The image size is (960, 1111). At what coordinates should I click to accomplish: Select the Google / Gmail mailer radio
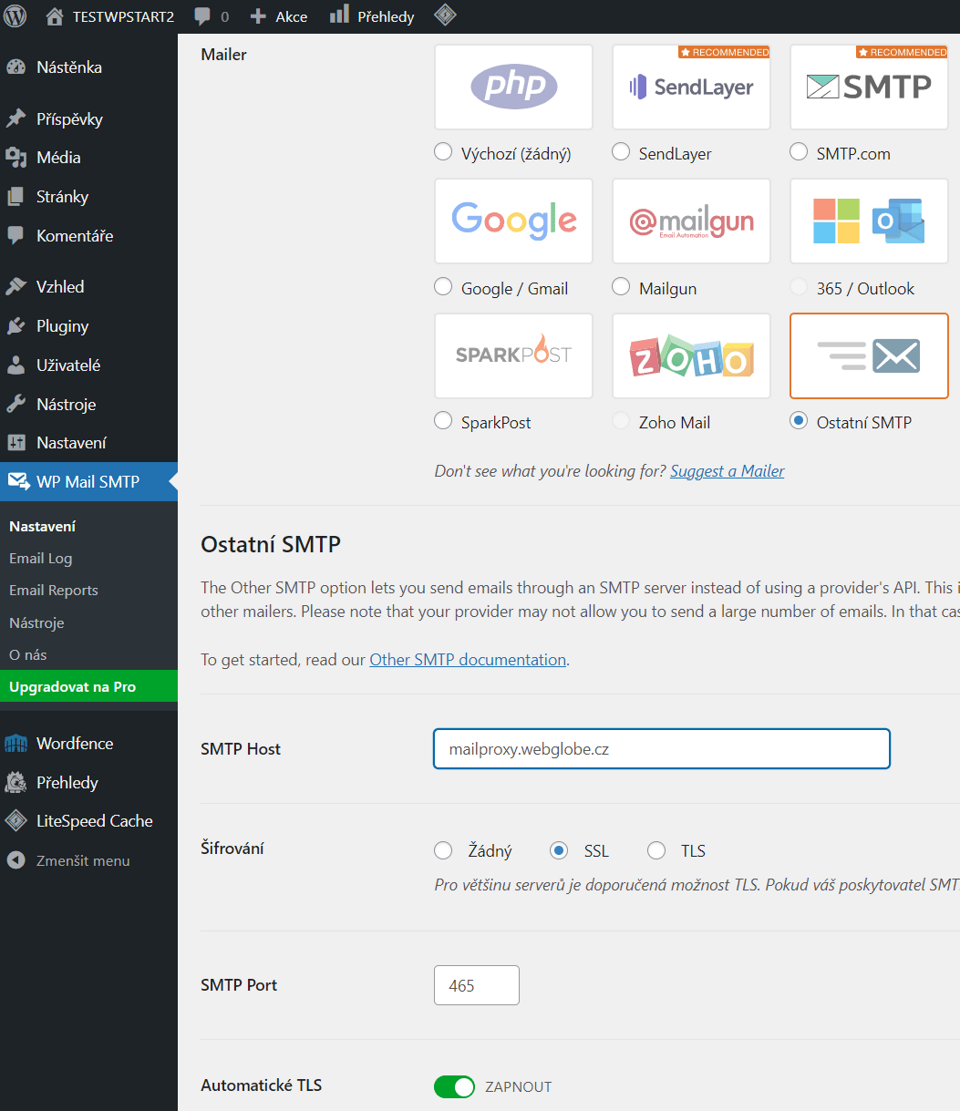[444, 286]
